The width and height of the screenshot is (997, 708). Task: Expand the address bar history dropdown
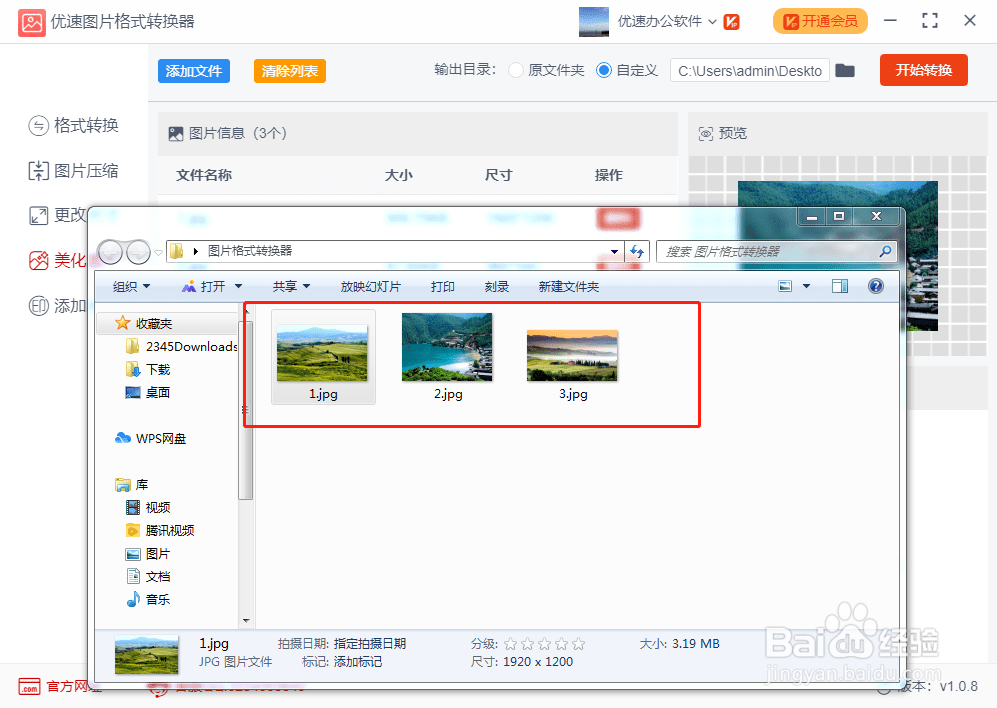pyautogui.click(x=614, y=251)
